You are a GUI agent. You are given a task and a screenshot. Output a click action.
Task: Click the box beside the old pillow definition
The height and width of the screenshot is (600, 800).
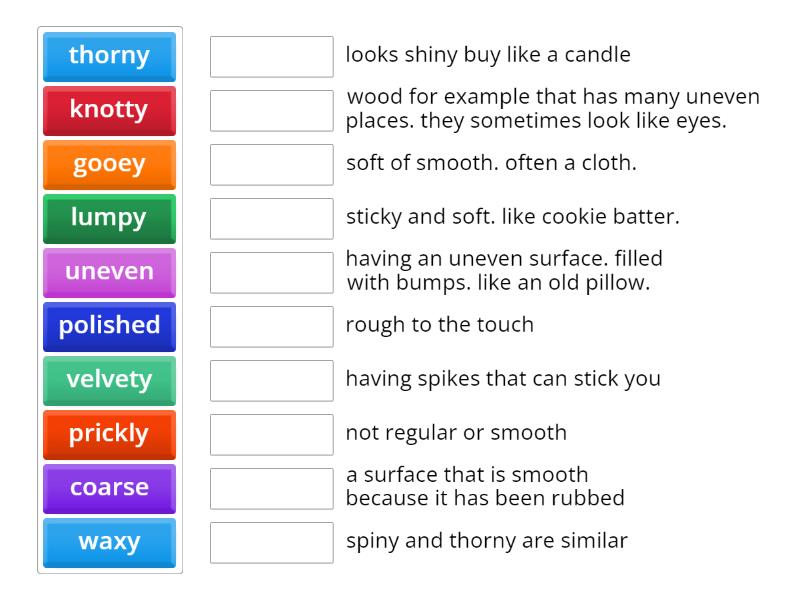272,273
